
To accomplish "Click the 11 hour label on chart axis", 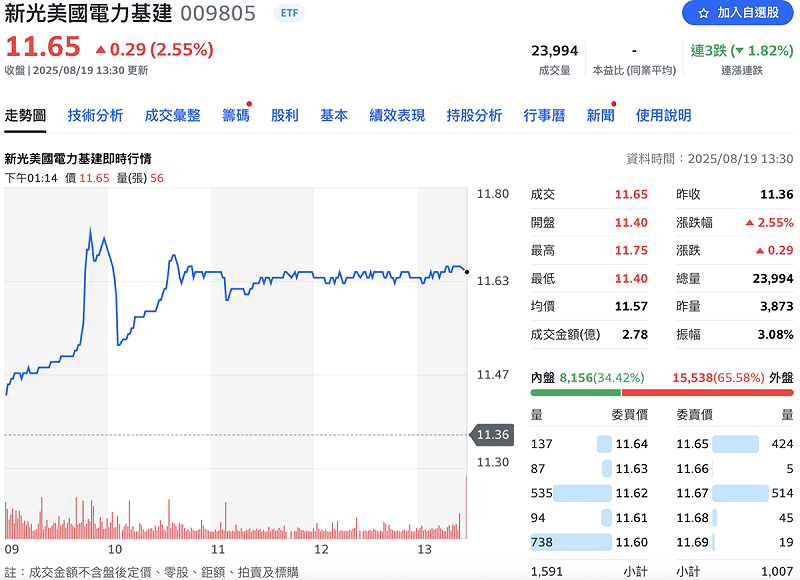I will [218, 549].
